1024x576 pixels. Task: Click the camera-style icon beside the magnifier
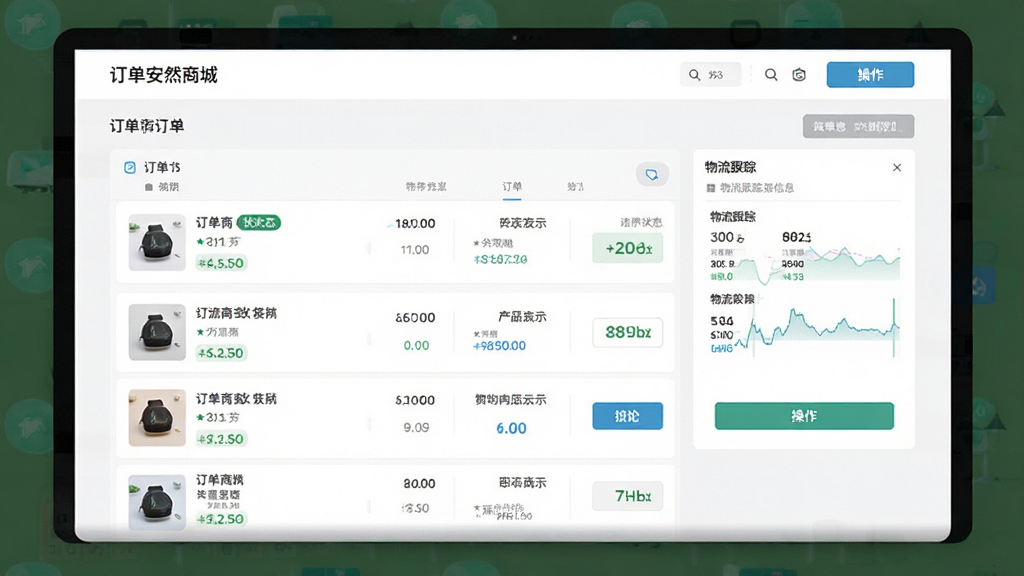[x=799, y=74]
